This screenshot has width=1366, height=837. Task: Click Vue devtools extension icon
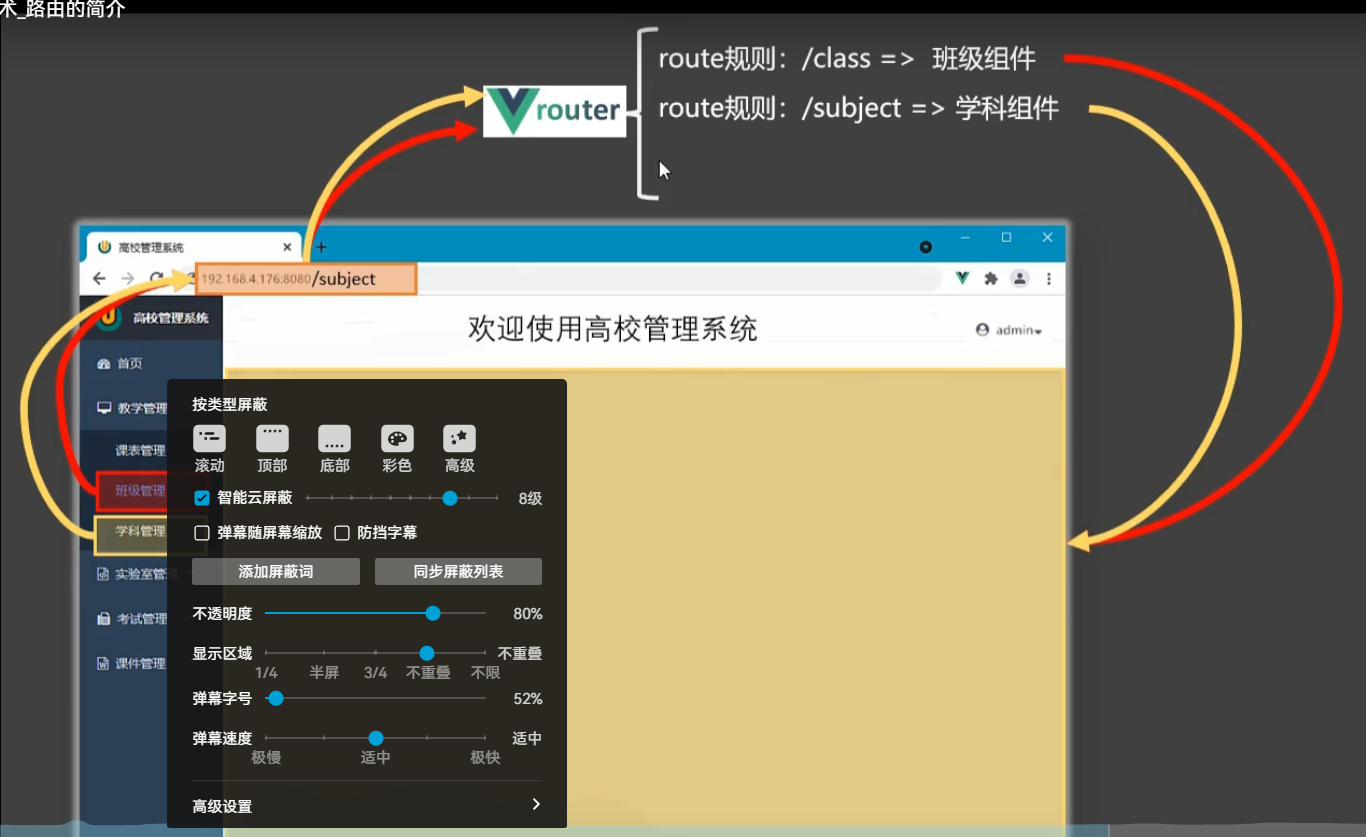click(x=962, y=279)
